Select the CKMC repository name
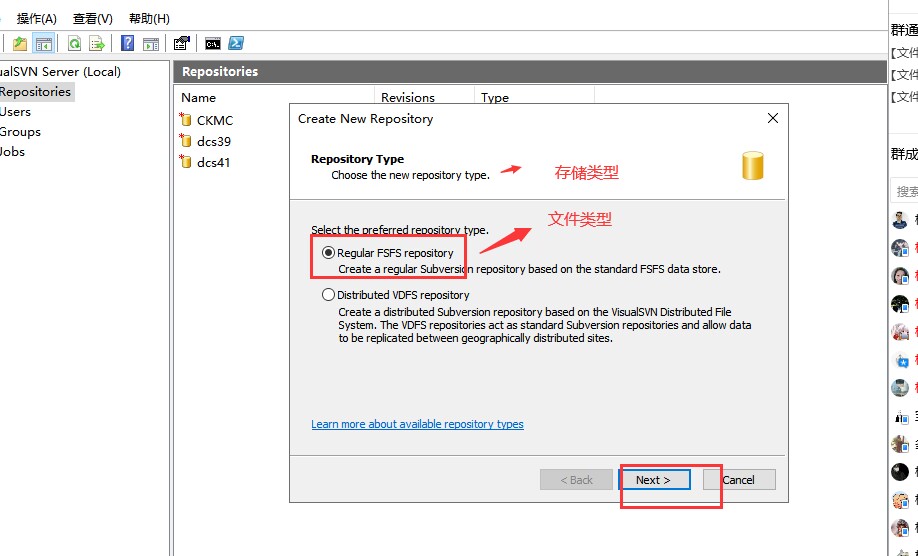The height and width of the screenshot is (556, 918). coord(215,120)
